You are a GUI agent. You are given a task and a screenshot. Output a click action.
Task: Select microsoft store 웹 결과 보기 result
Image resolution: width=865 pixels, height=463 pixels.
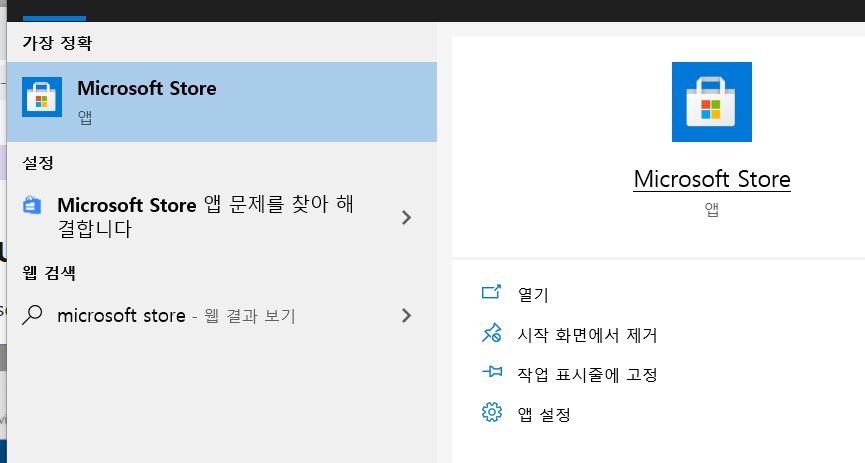222,316
